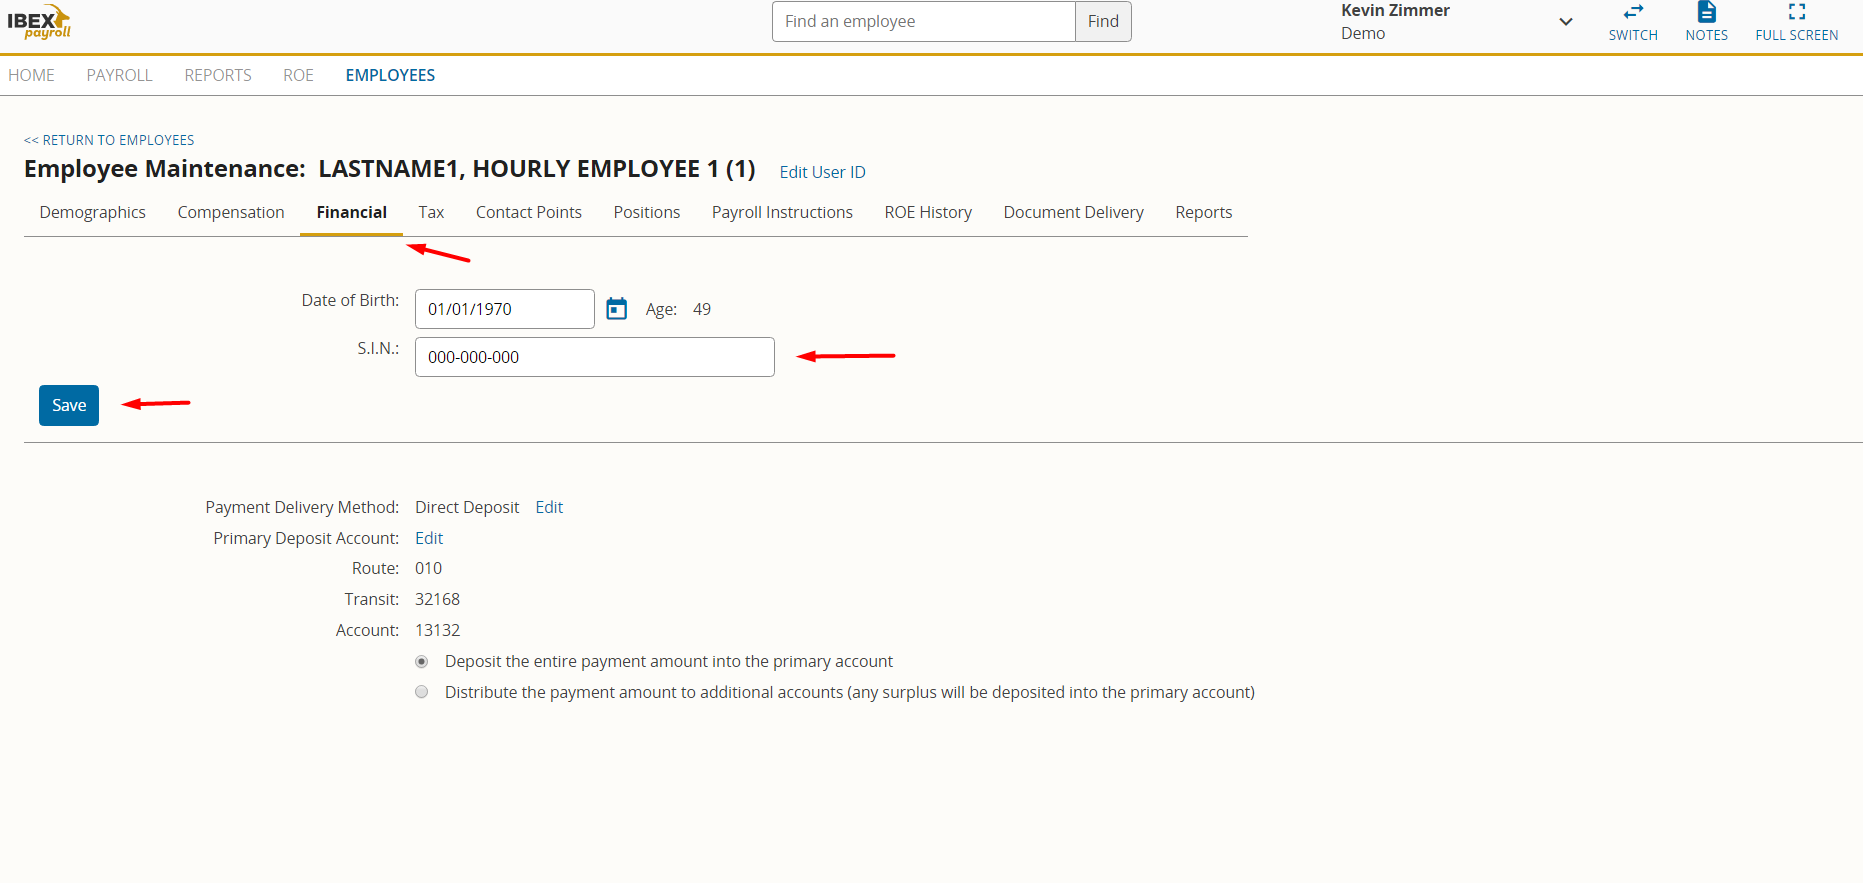This screenshot has height=883, width=1863.
Task: Switch to the Demographics tab
Action: click(x=93, y=212)
